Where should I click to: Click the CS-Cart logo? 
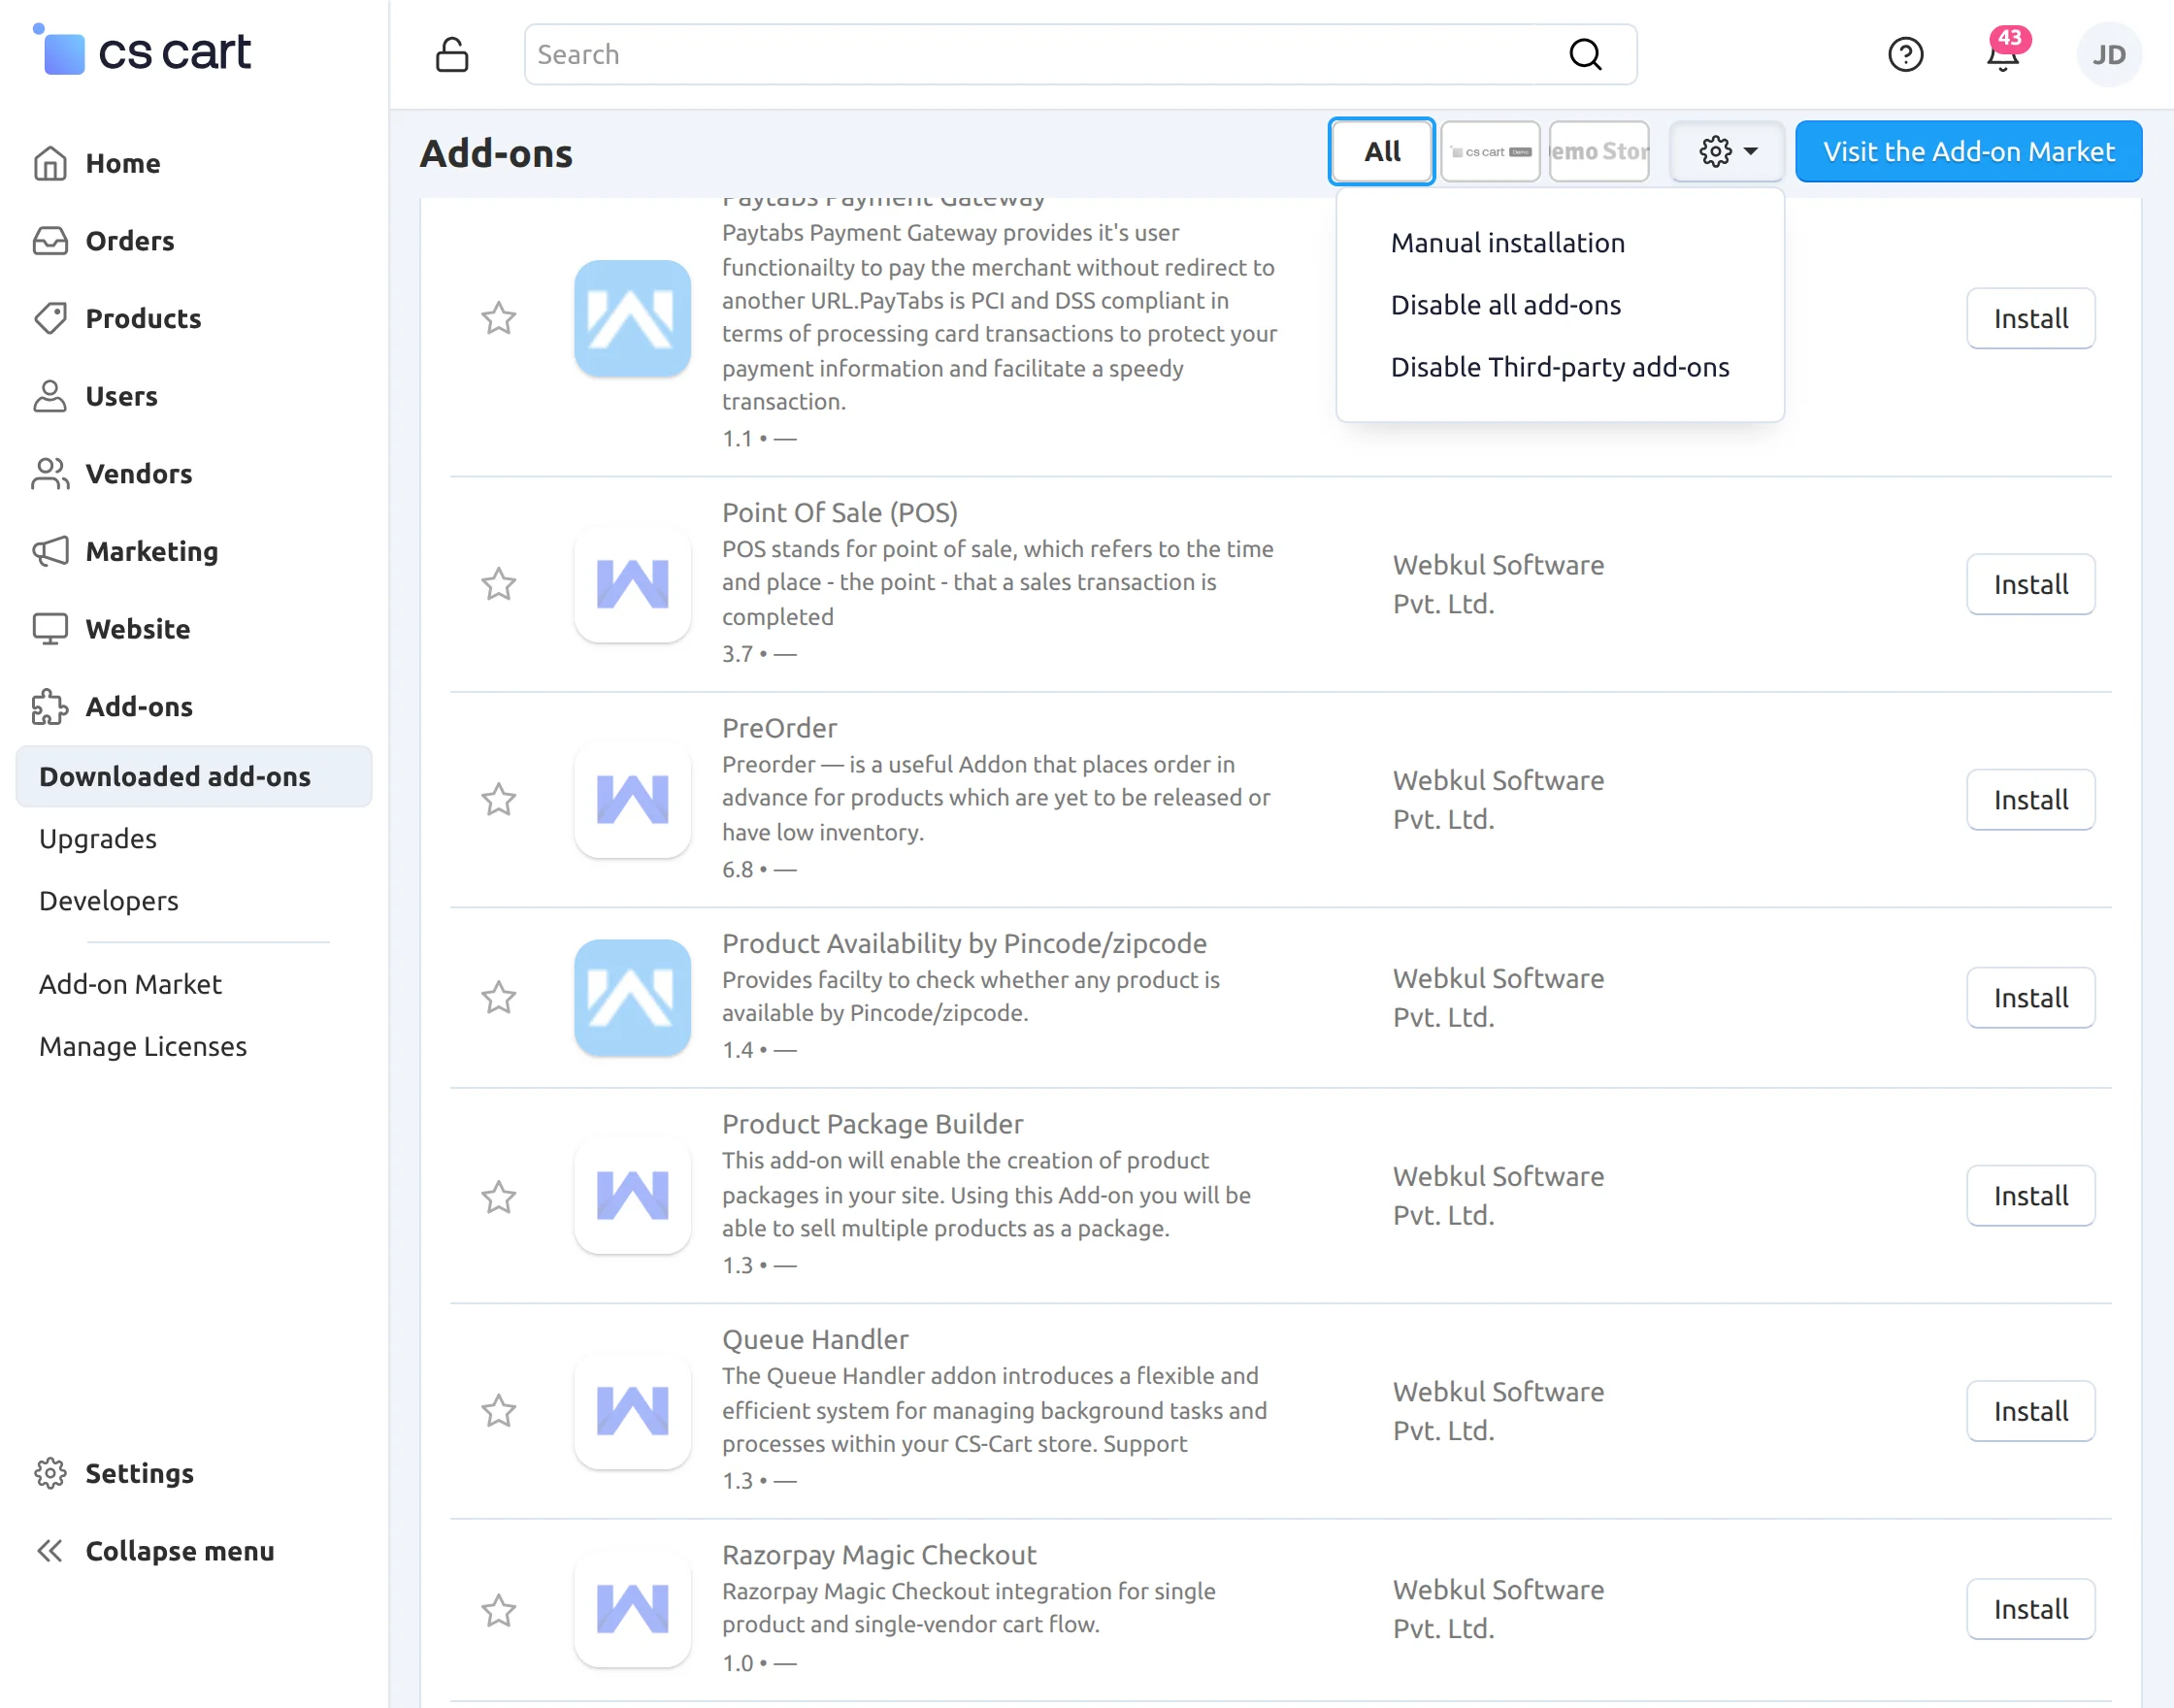[x=142, y=52]
